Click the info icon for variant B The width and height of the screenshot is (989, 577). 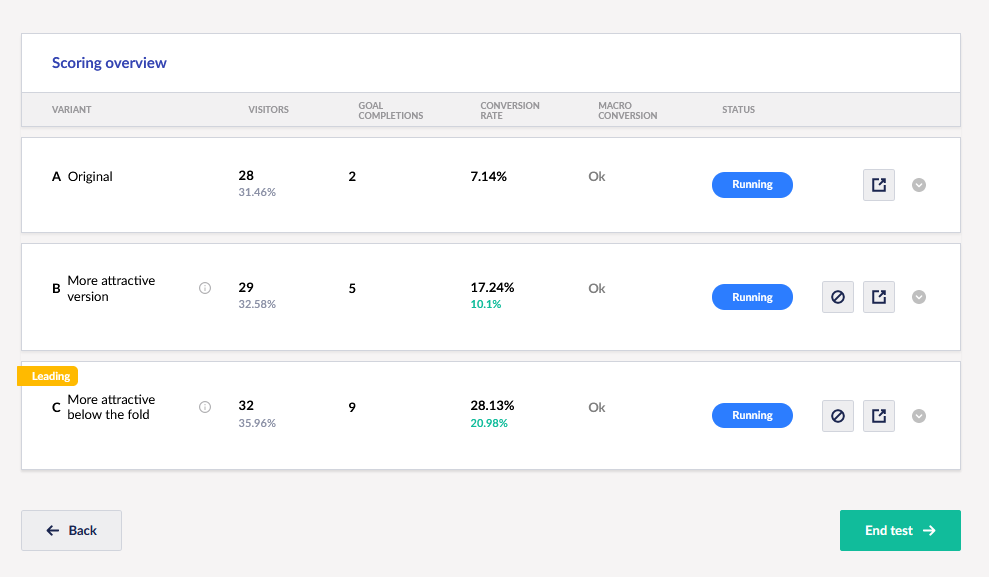[x=204, y=287]
